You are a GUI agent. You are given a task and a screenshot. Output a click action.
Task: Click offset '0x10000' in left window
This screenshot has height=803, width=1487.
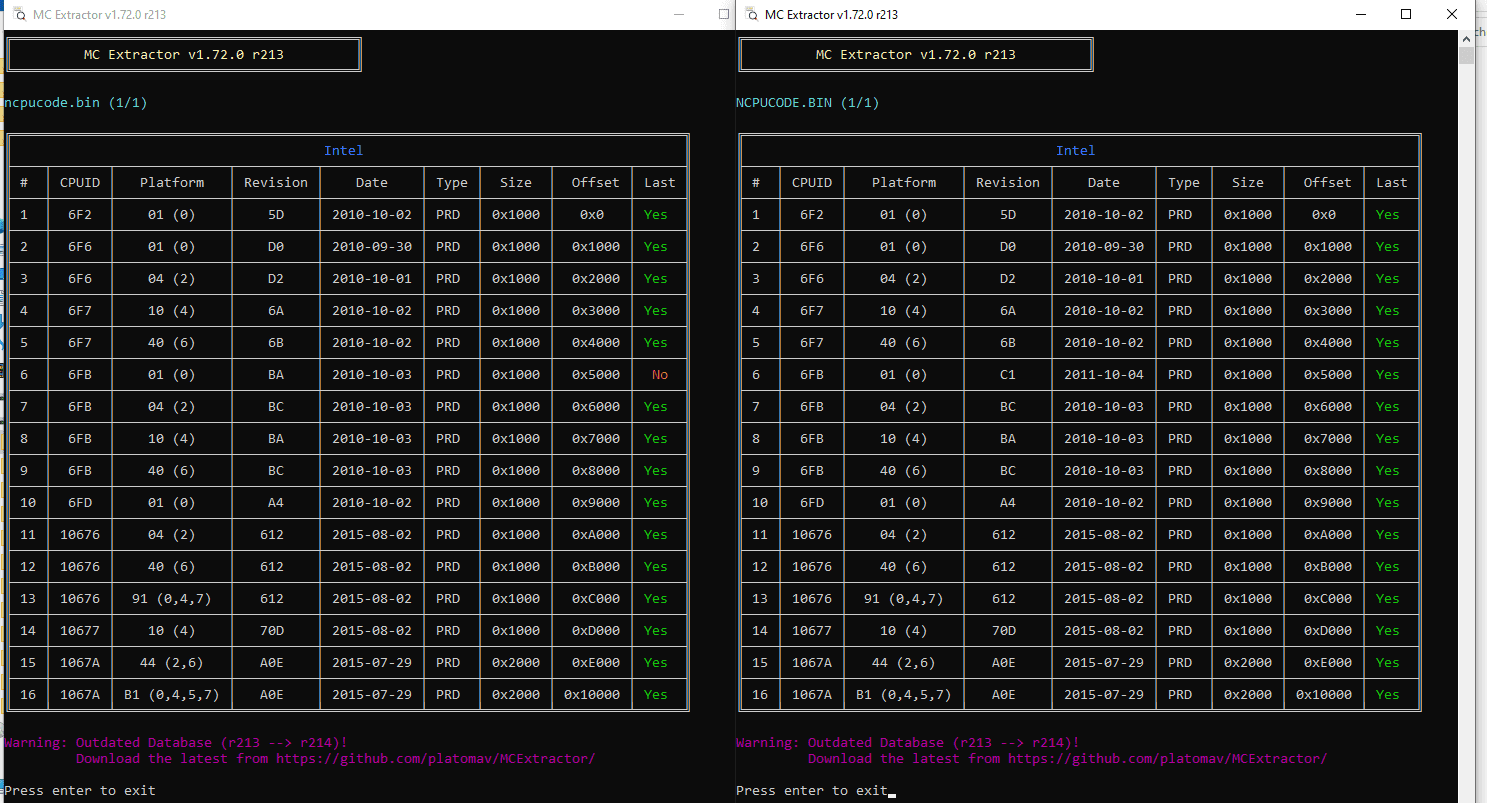(592, 695)
